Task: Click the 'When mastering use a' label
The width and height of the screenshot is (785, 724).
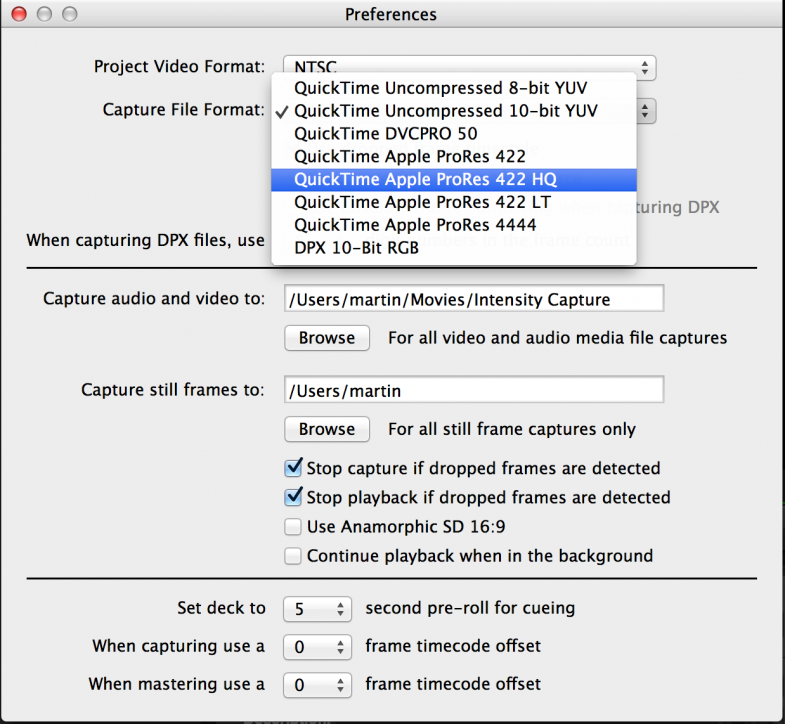Action: point(177,684)
